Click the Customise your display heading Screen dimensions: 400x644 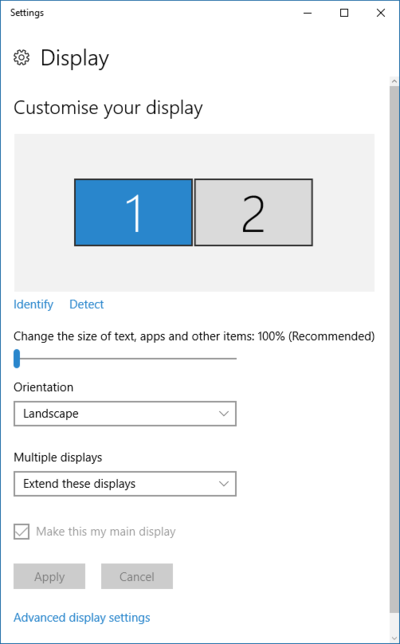click(x=108, y=108)
